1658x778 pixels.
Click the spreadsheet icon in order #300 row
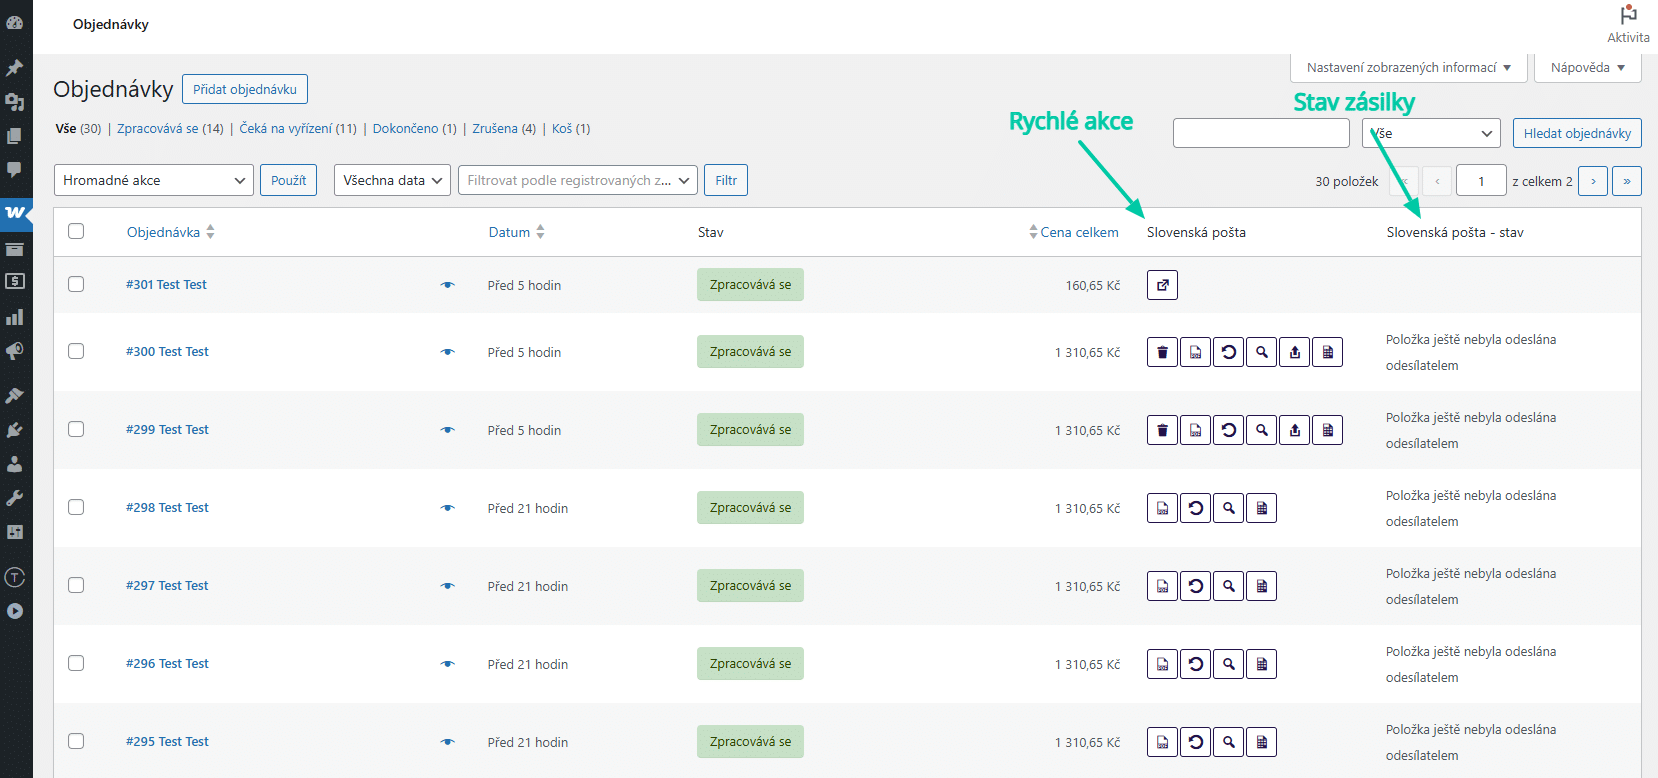(1327, 352)
